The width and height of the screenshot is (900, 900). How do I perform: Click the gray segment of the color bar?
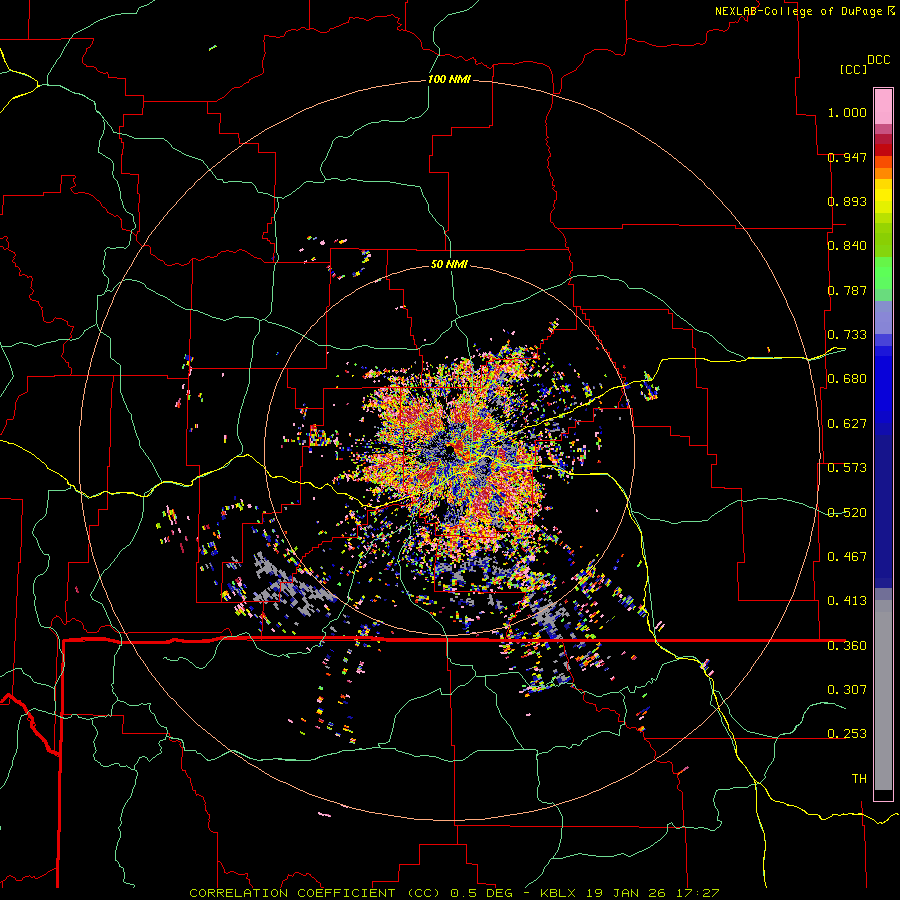(883, 695)
